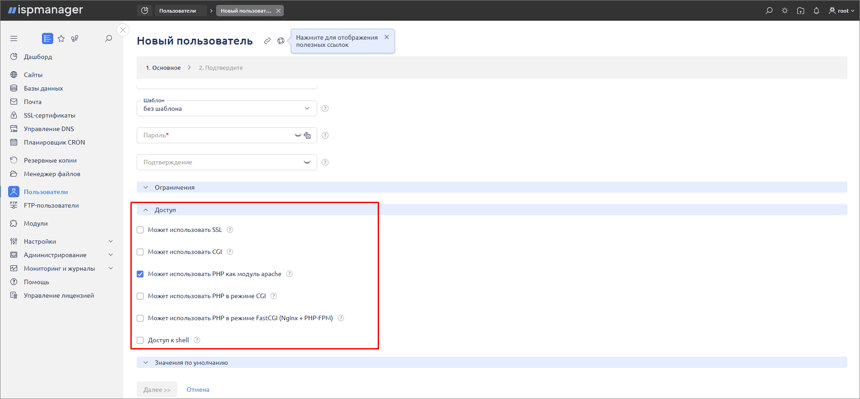
Task: Dismiss the useful links tooltip
Action: [x=386, y=37]
